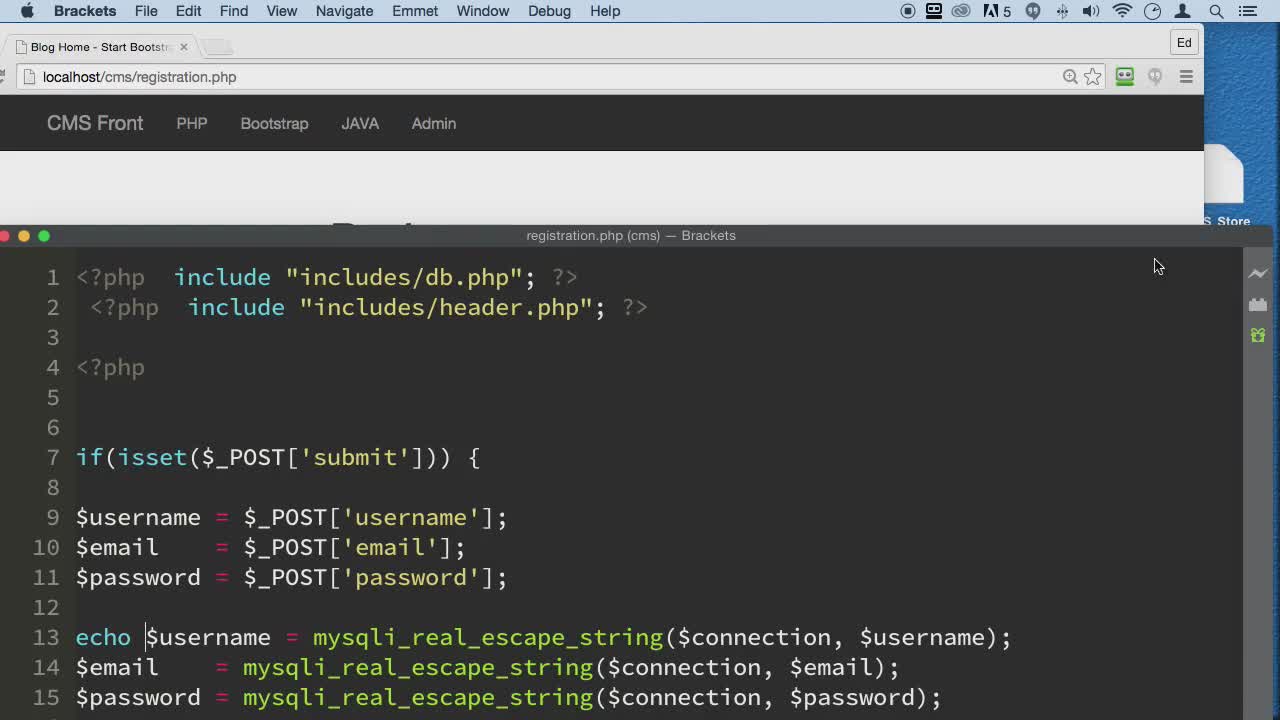Open the Wi-Fi menu
1280x720 pixels.
point(1122,11)
